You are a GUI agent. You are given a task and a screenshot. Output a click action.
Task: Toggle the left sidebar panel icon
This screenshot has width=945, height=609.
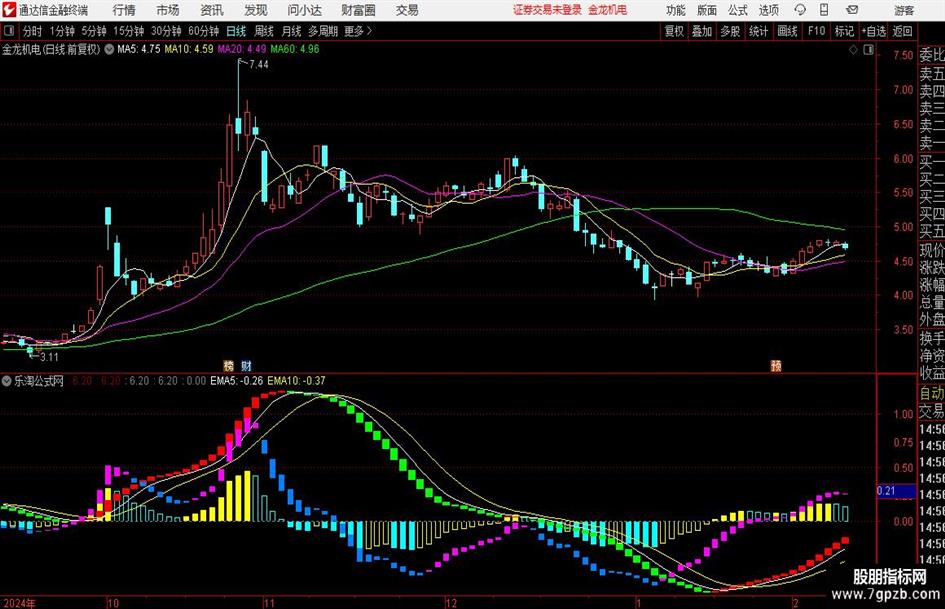[9, 31]
